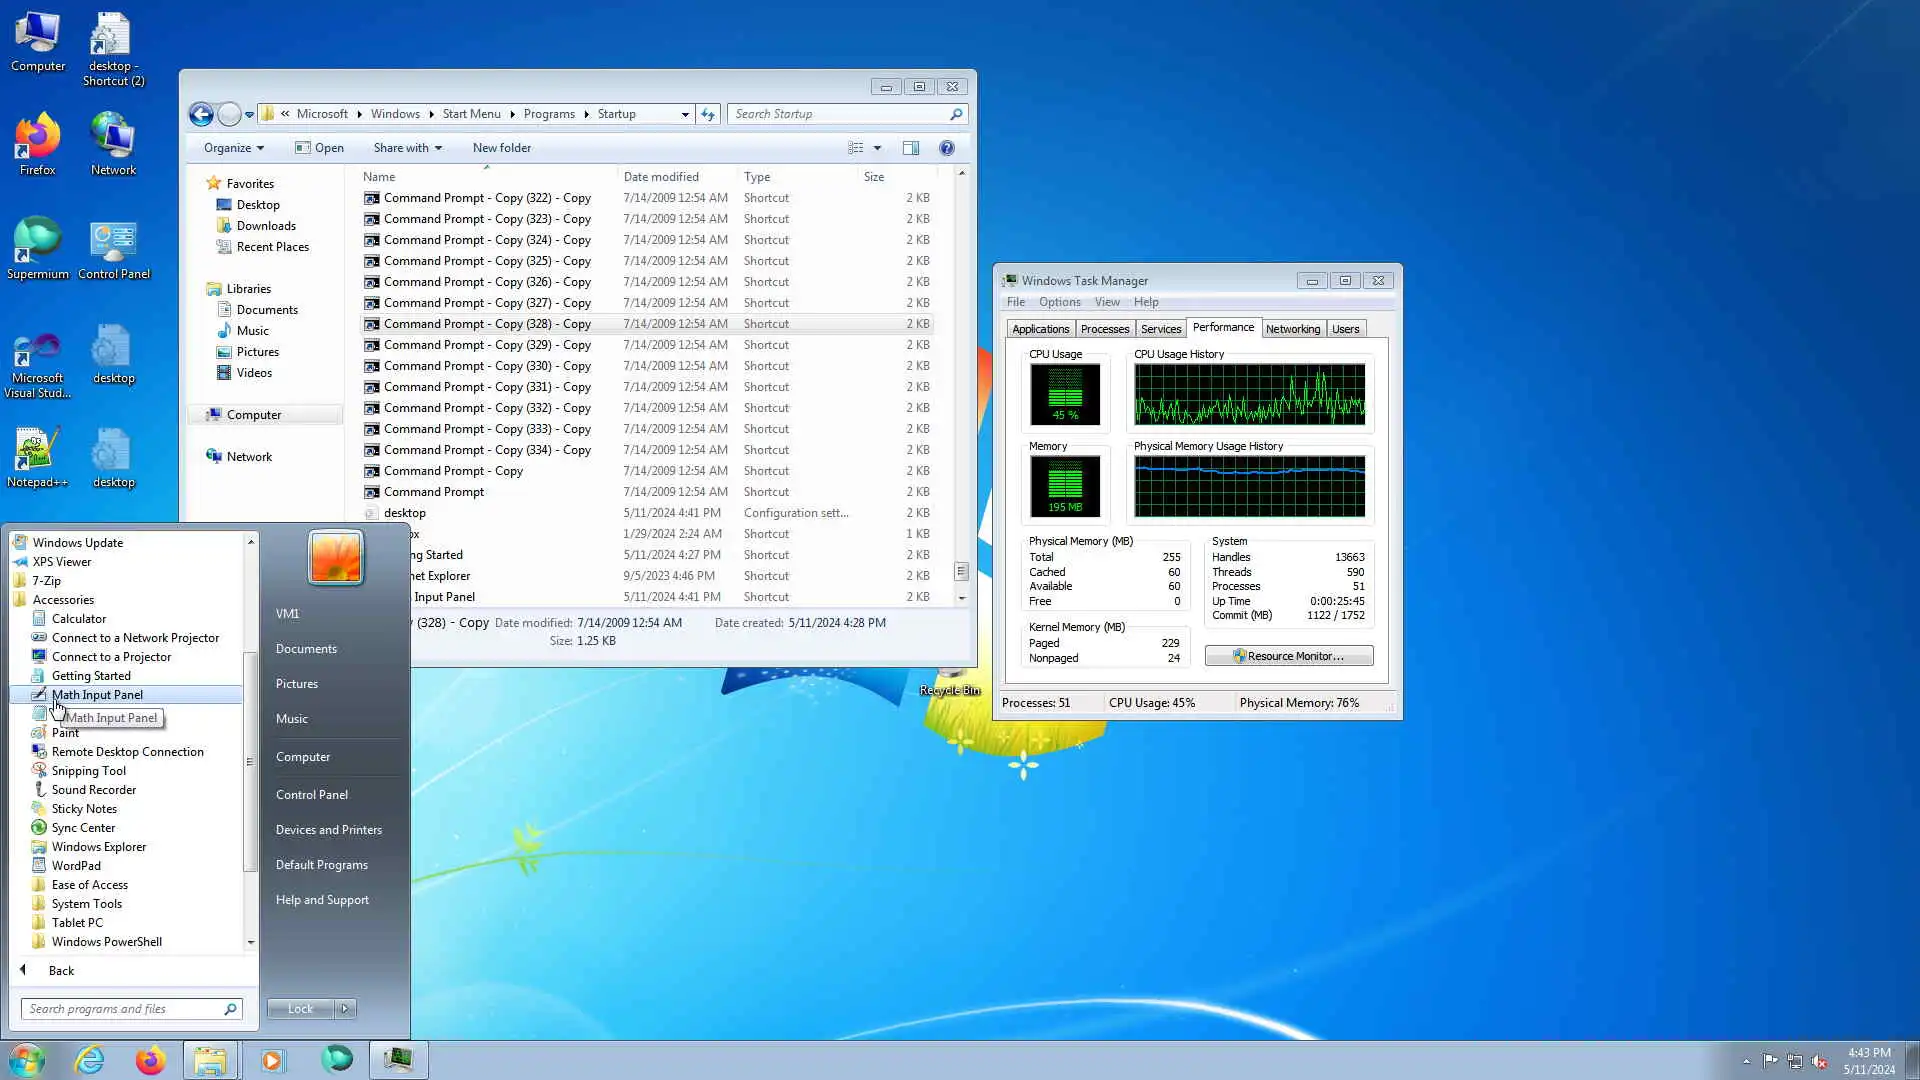Click the volume icon in system tray
The height and width of the screenshot is (1080, 1920).
1819,1061
